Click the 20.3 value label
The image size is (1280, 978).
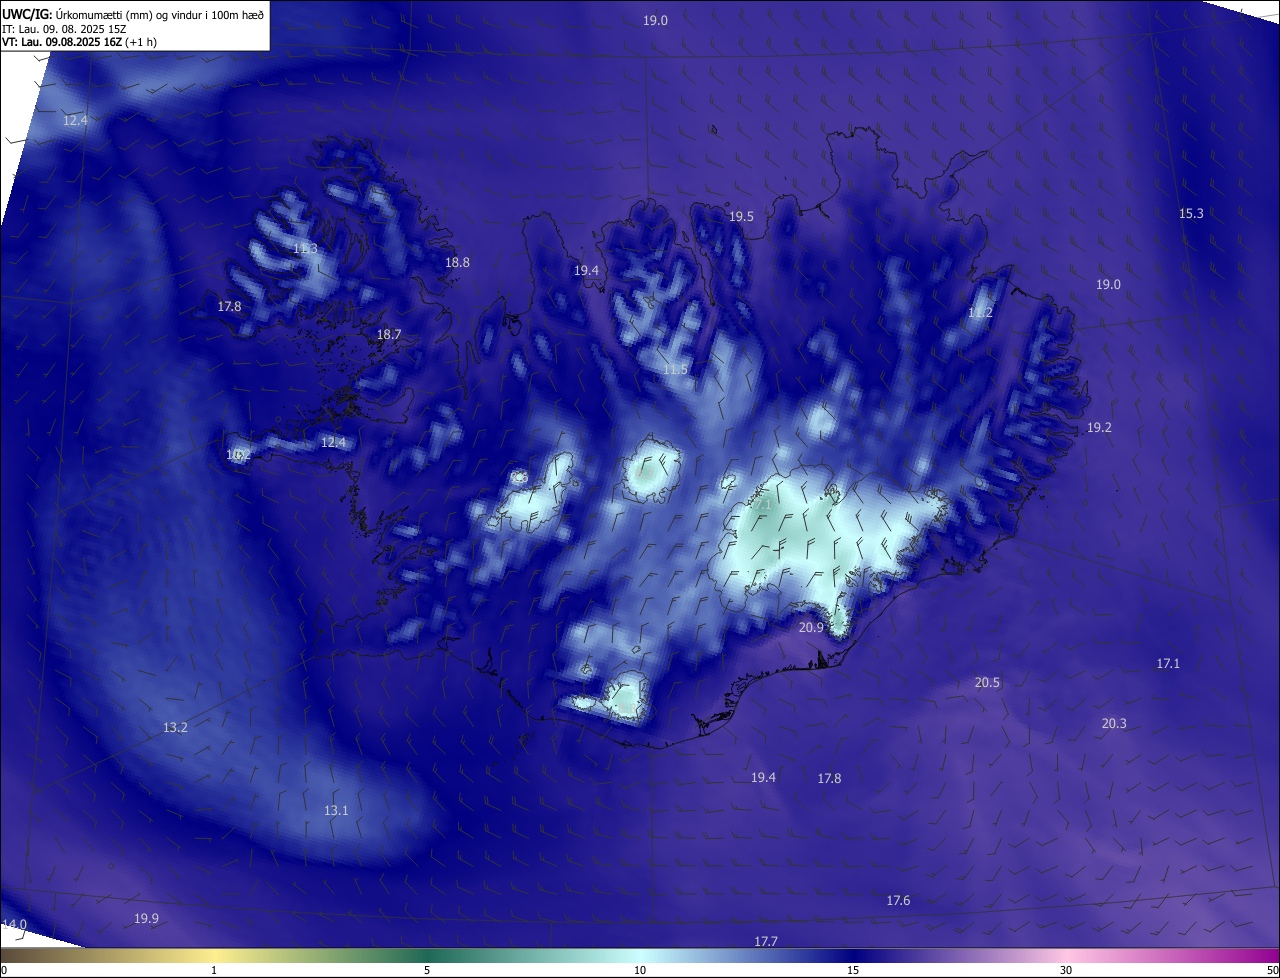(x=1114, y=724)
